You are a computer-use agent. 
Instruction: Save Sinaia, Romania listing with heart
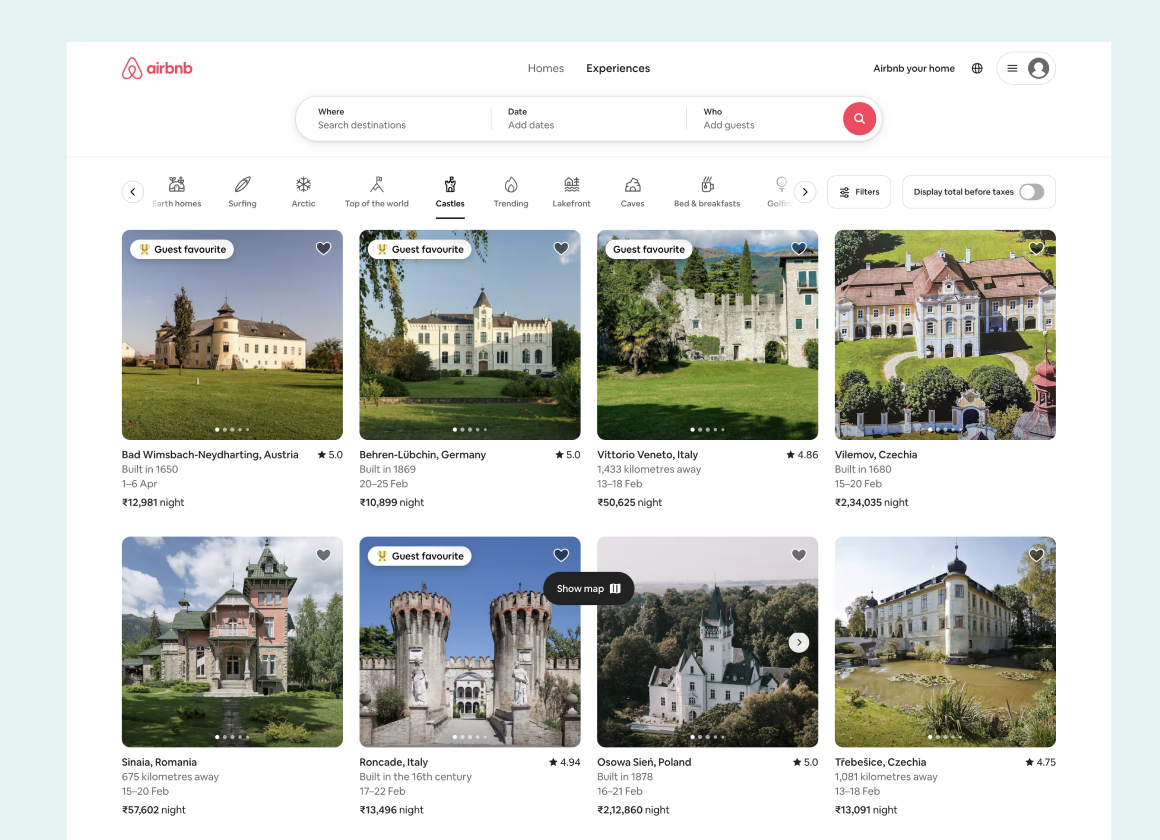(x=323, y=556)
